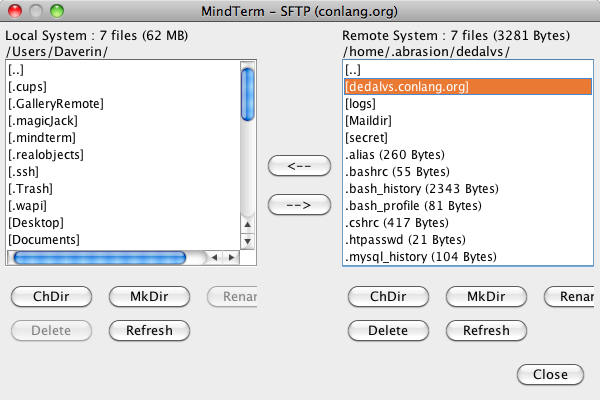
Task: Click the local list vertical scrollbar thumb
Action: tap(248, 94)
